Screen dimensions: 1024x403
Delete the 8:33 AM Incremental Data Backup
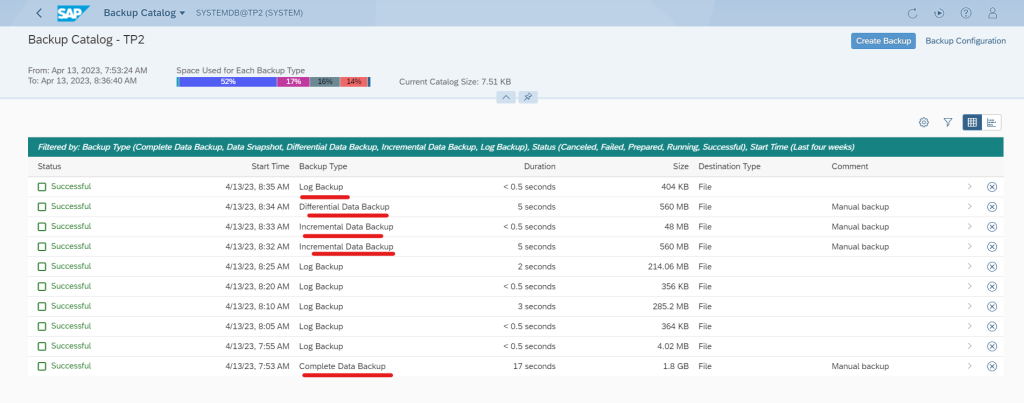tap(991, 227)
